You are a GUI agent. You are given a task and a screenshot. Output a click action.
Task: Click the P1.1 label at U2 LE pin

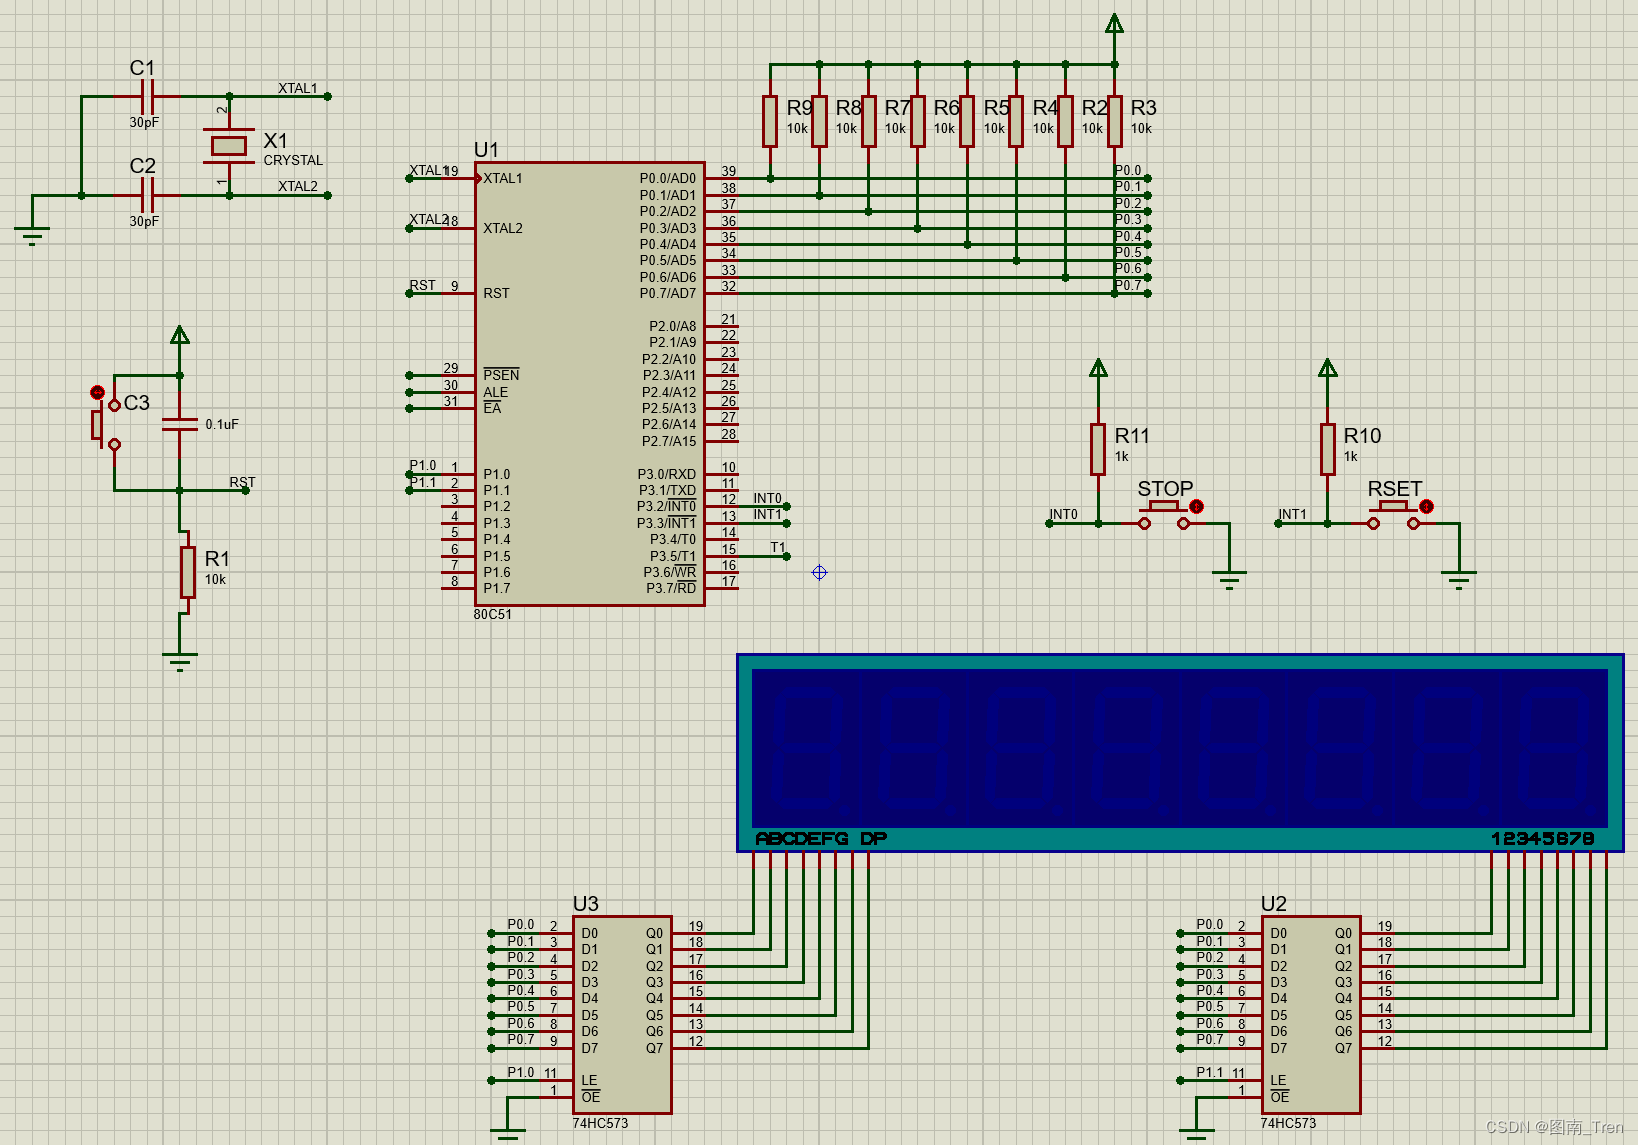[1209, 1072]
